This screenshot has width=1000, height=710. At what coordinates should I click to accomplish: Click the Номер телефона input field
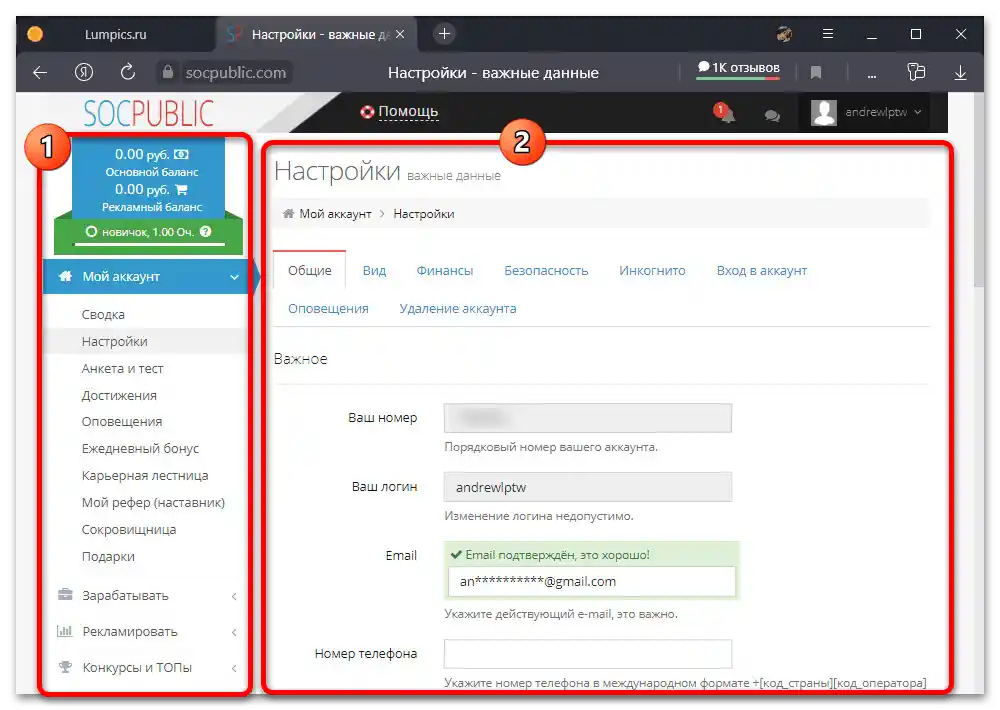pos(588,654)
